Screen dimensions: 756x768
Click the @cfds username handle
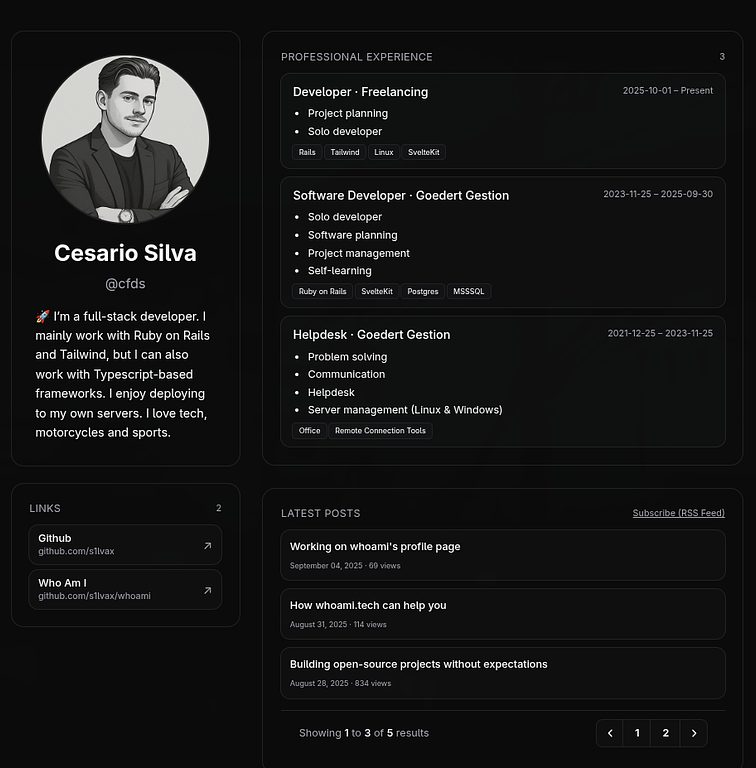[x=125, y=284]
